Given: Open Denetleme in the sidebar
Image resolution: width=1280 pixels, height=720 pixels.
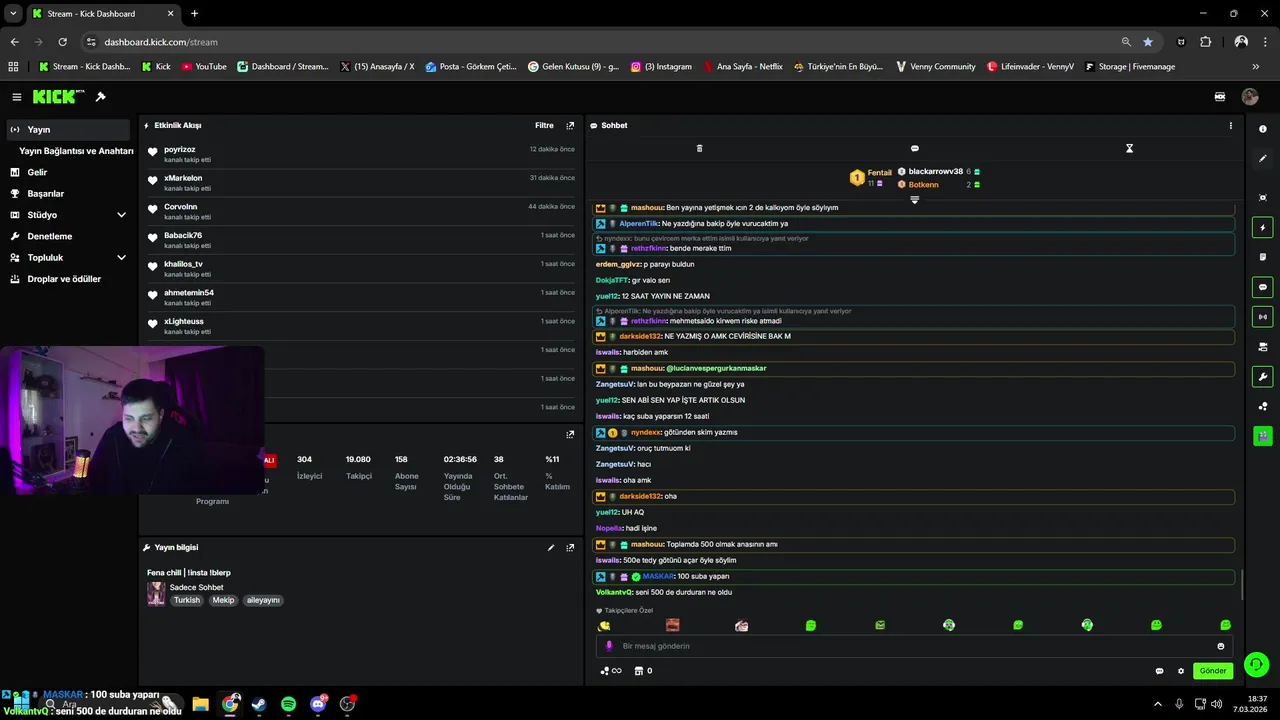Looking at the screenshot, I should [x=68, y=236].
